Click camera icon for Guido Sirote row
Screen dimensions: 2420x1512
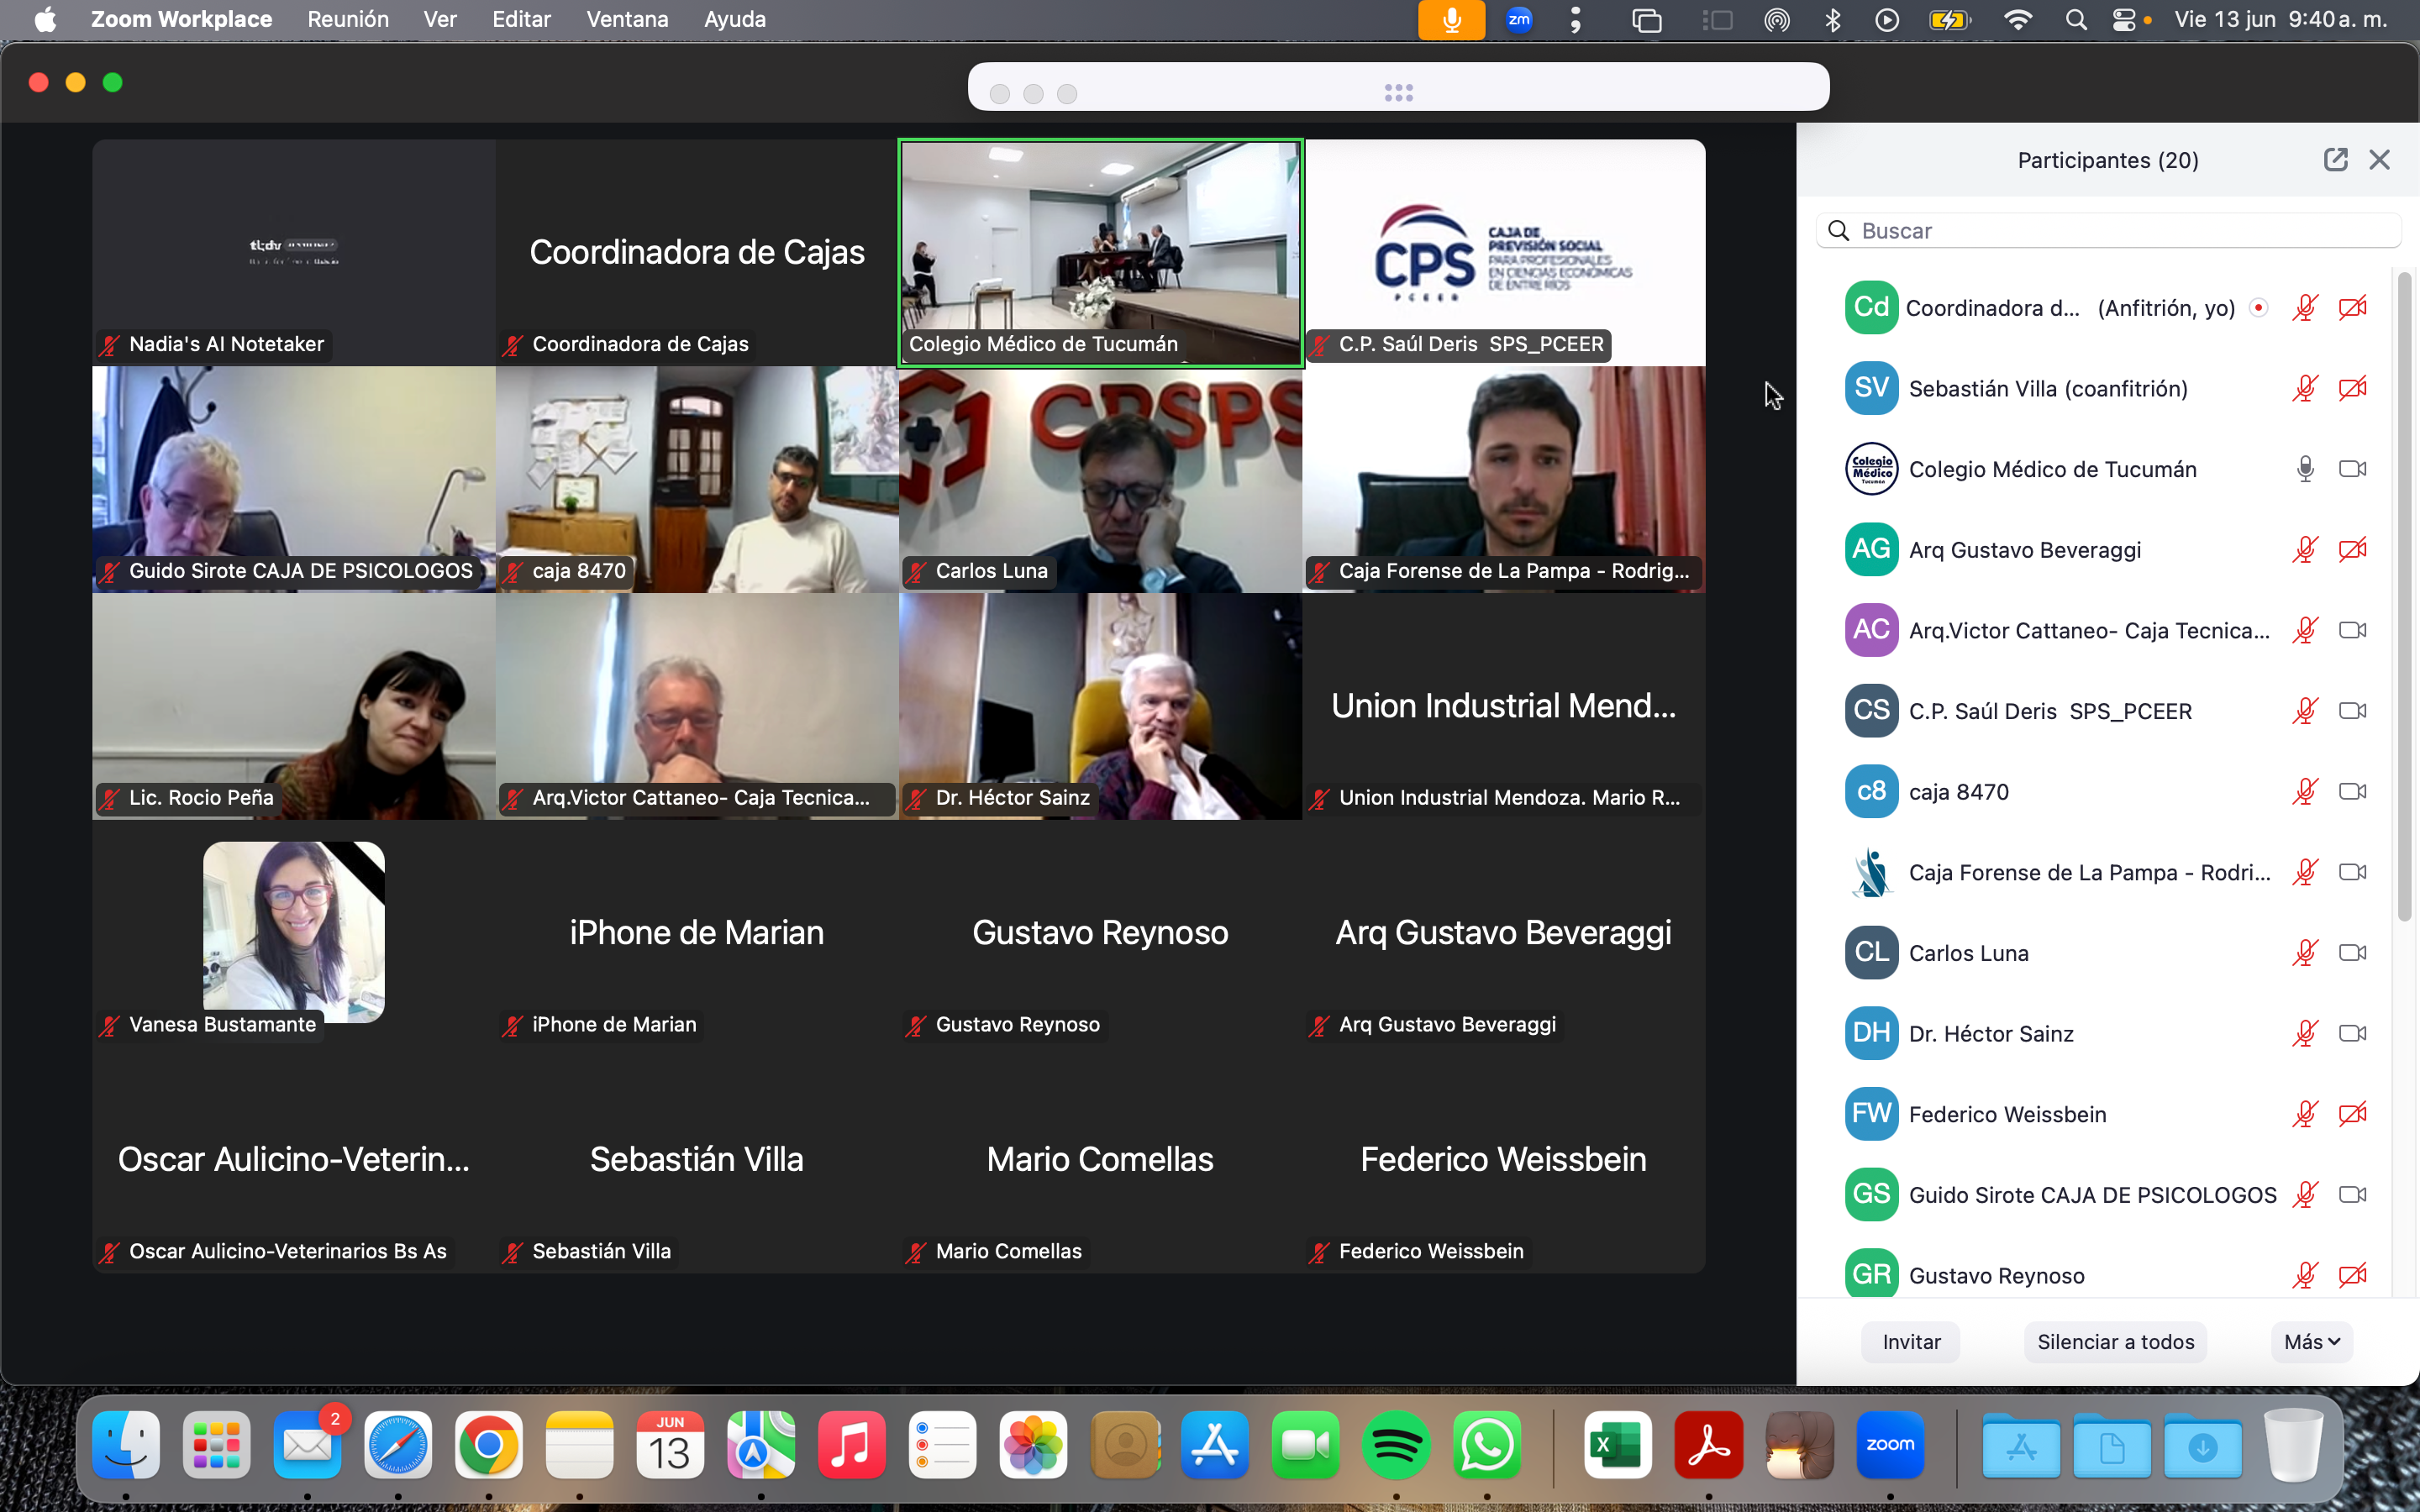pos(2352,1195)
